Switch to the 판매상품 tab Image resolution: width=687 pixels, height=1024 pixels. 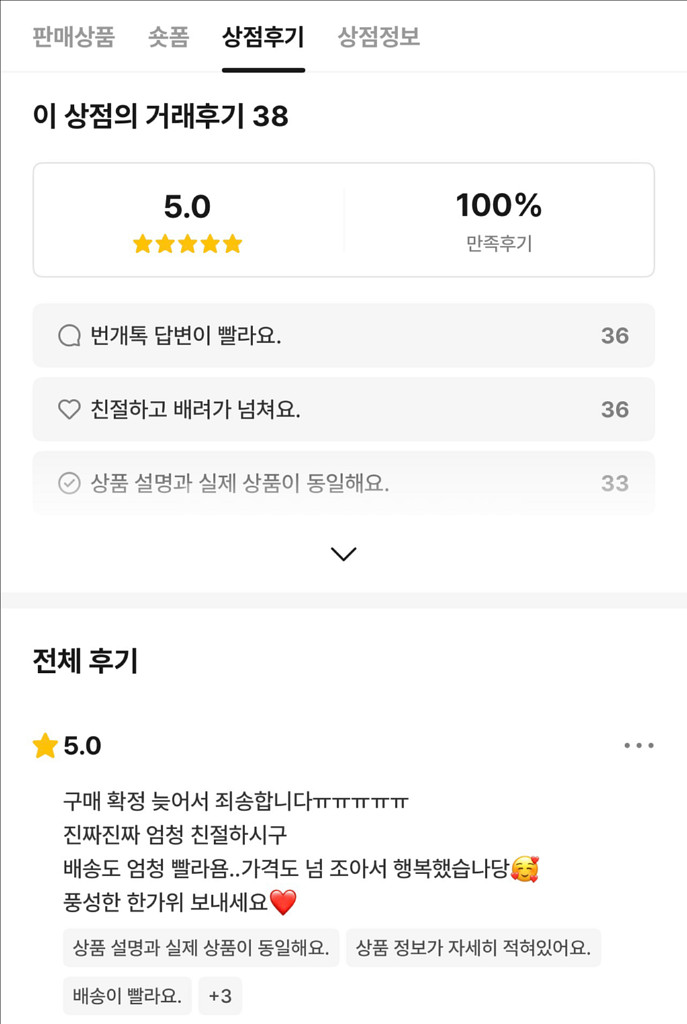[73, 37]
